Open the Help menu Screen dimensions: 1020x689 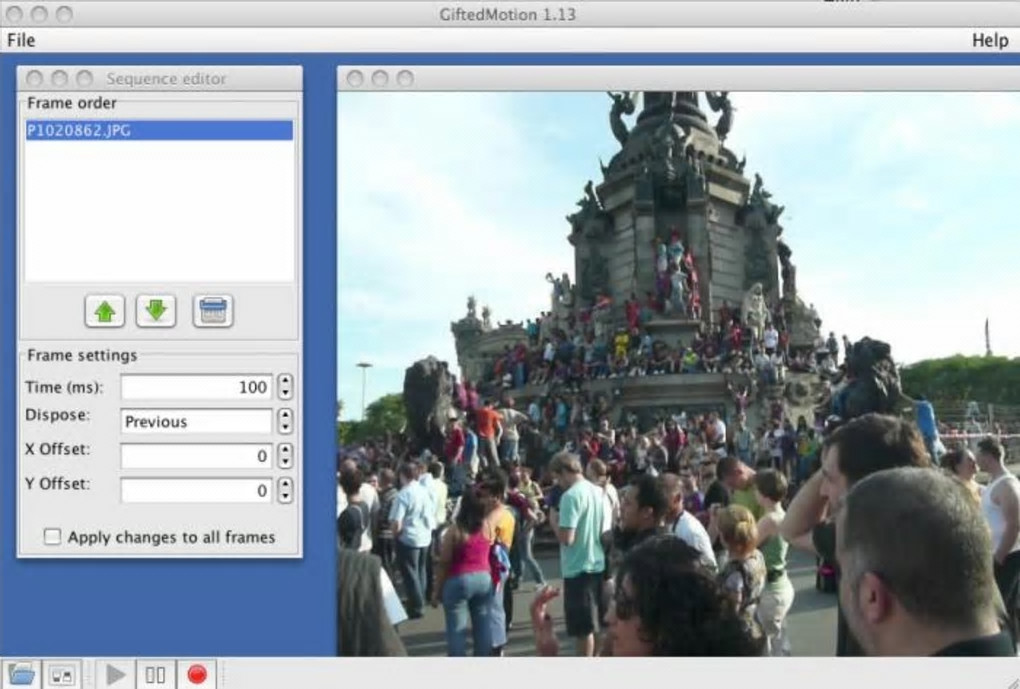(x=989, y=40)
